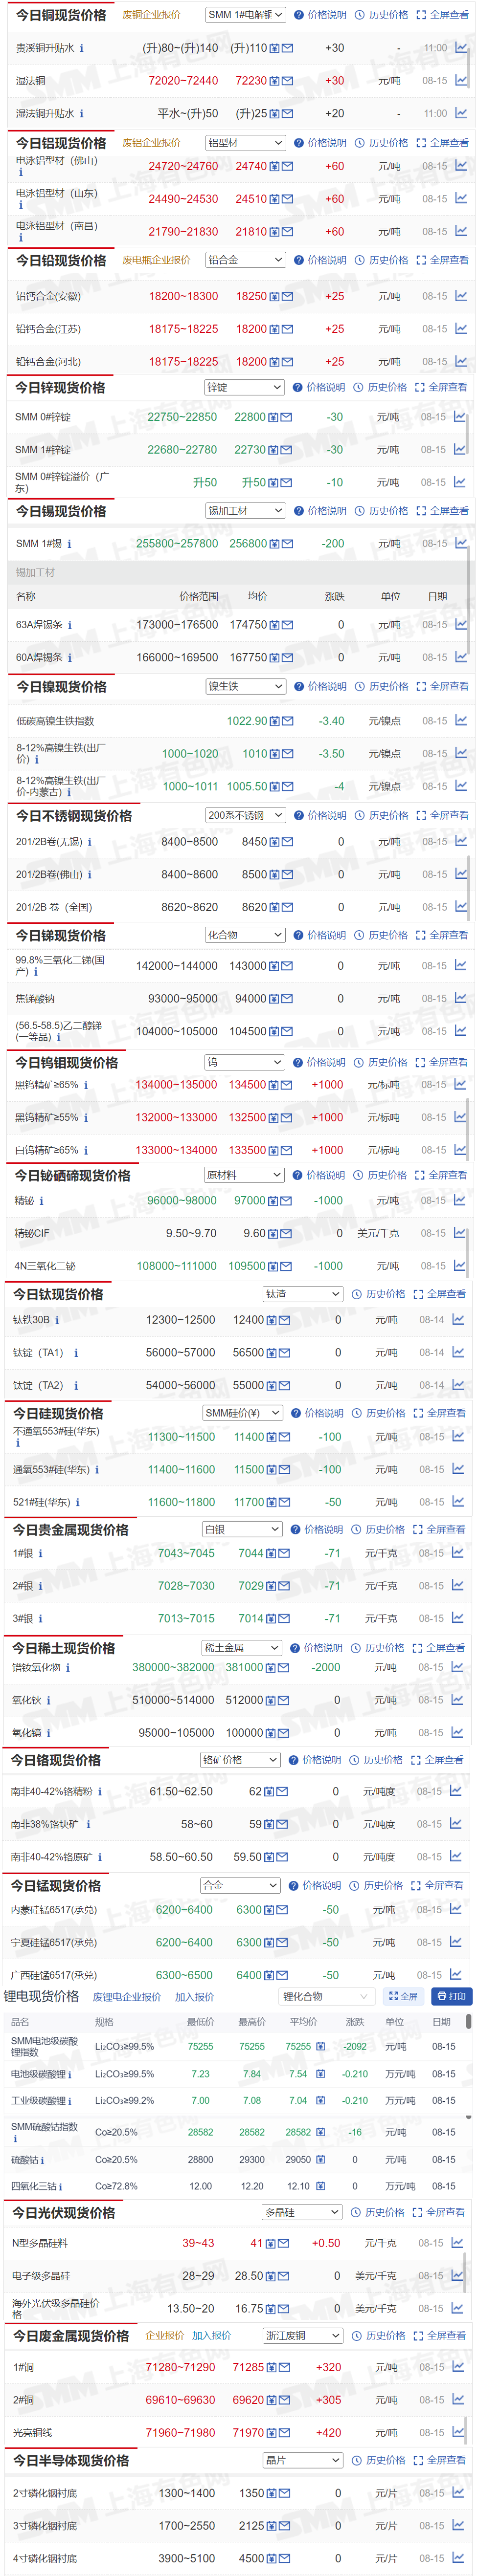The image size is (478, 2576).
Task: Open the 铝型材 category dropdown
Action: click(246, 143)
